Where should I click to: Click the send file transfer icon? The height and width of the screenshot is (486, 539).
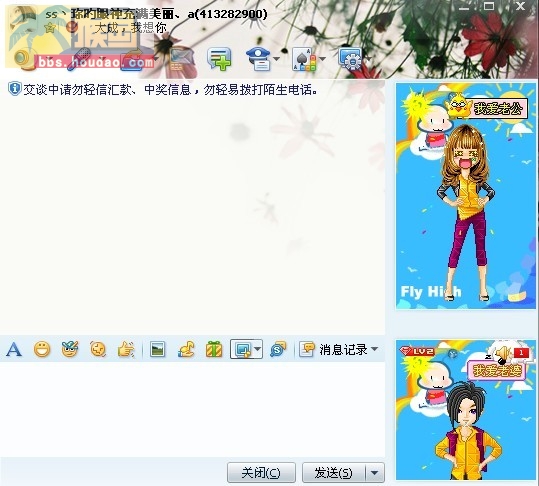point(132,59)
